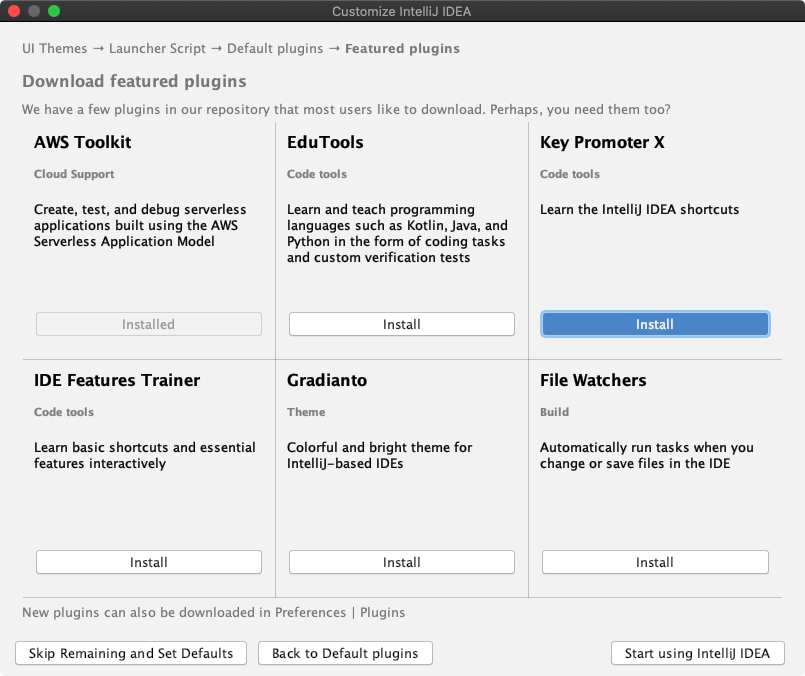
Task: Click 'Colorful and bright theme' description
Action: [379, 455]
